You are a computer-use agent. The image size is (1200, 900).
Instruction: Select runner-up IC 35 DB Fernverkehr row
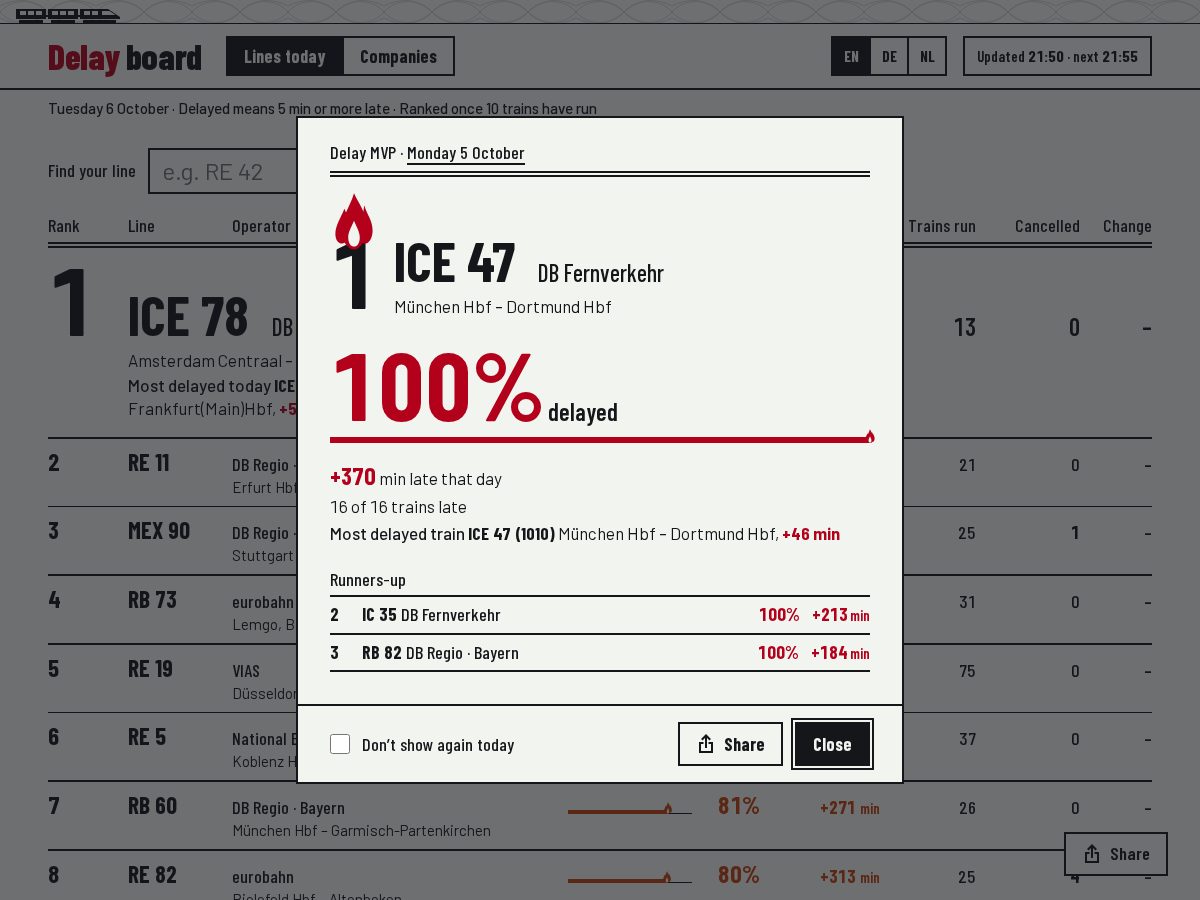click(x=600, y=615)
